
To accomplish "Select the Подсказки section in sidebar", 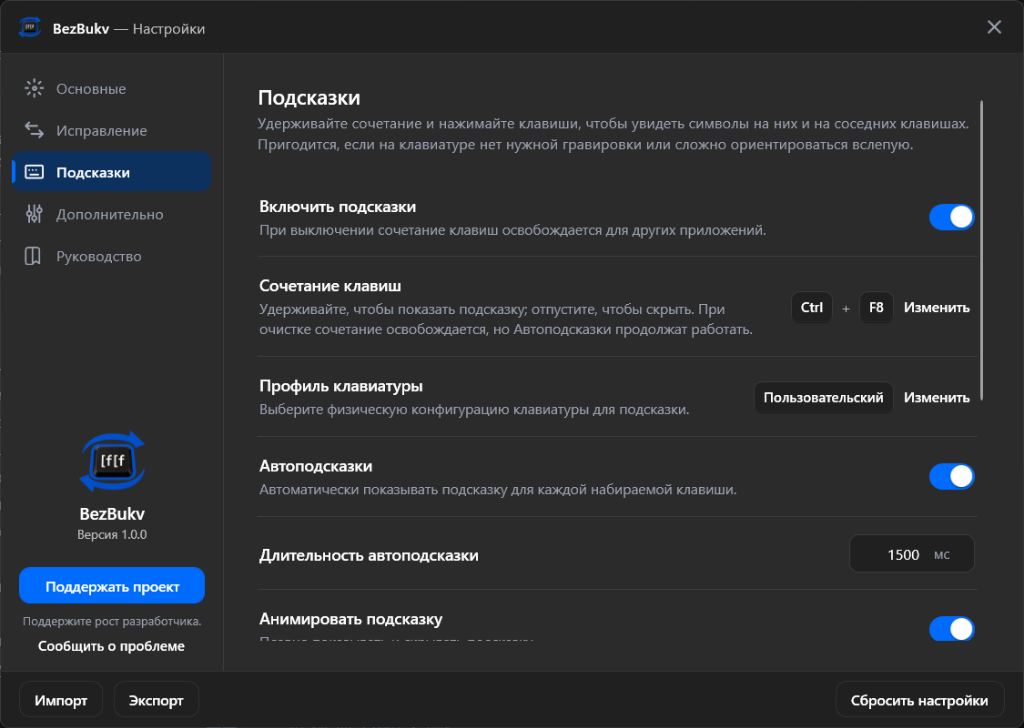I will pos(112,172).
